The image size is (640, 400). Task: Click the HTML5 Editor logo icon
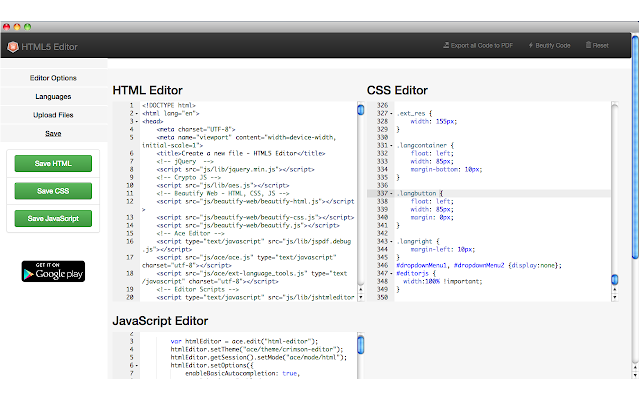point(13,45)
